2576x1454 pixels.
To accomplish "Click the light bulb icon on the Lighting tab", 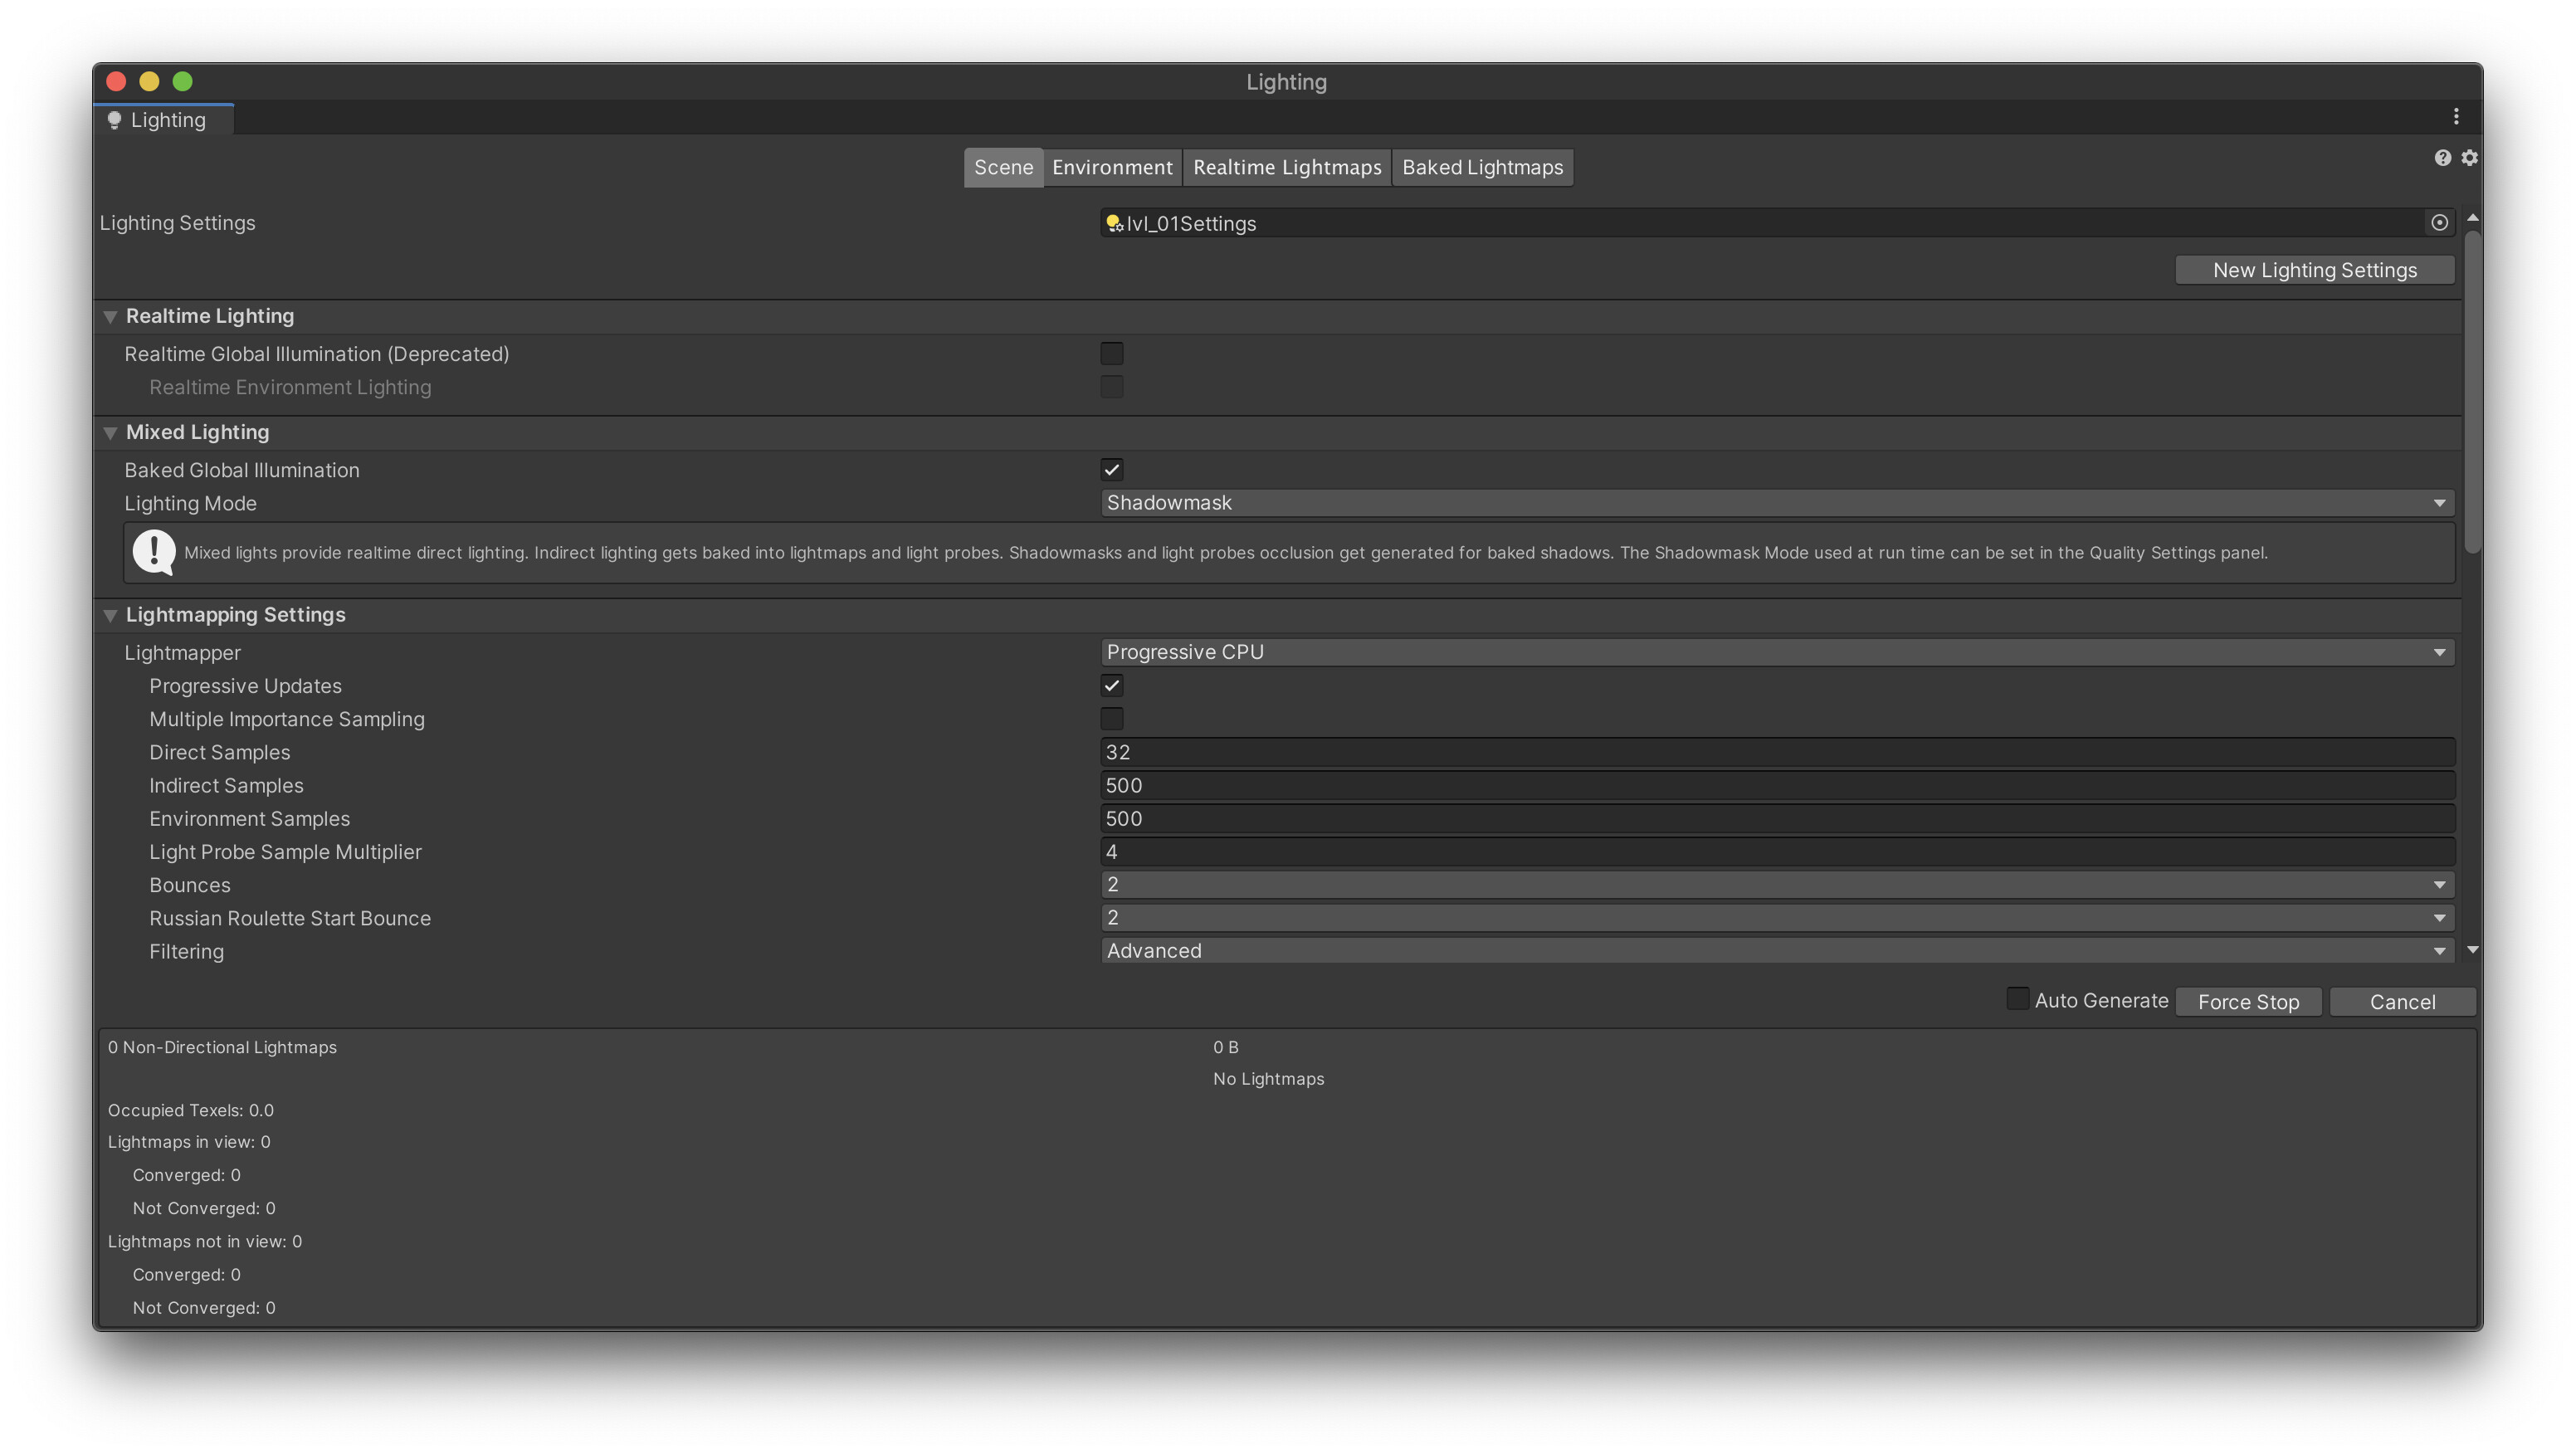I will [x=114, y=119].
